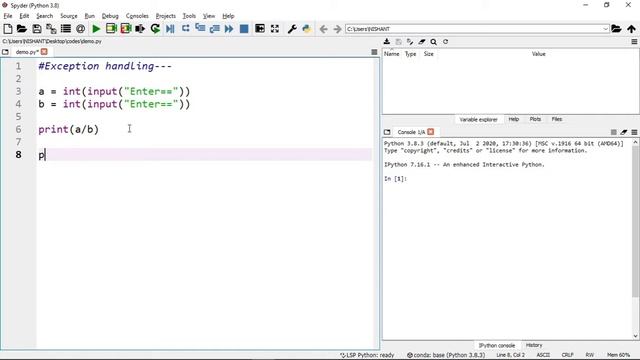Save the current file
Viewport: 640px width, 360px height.
click(x=37, y=29)
